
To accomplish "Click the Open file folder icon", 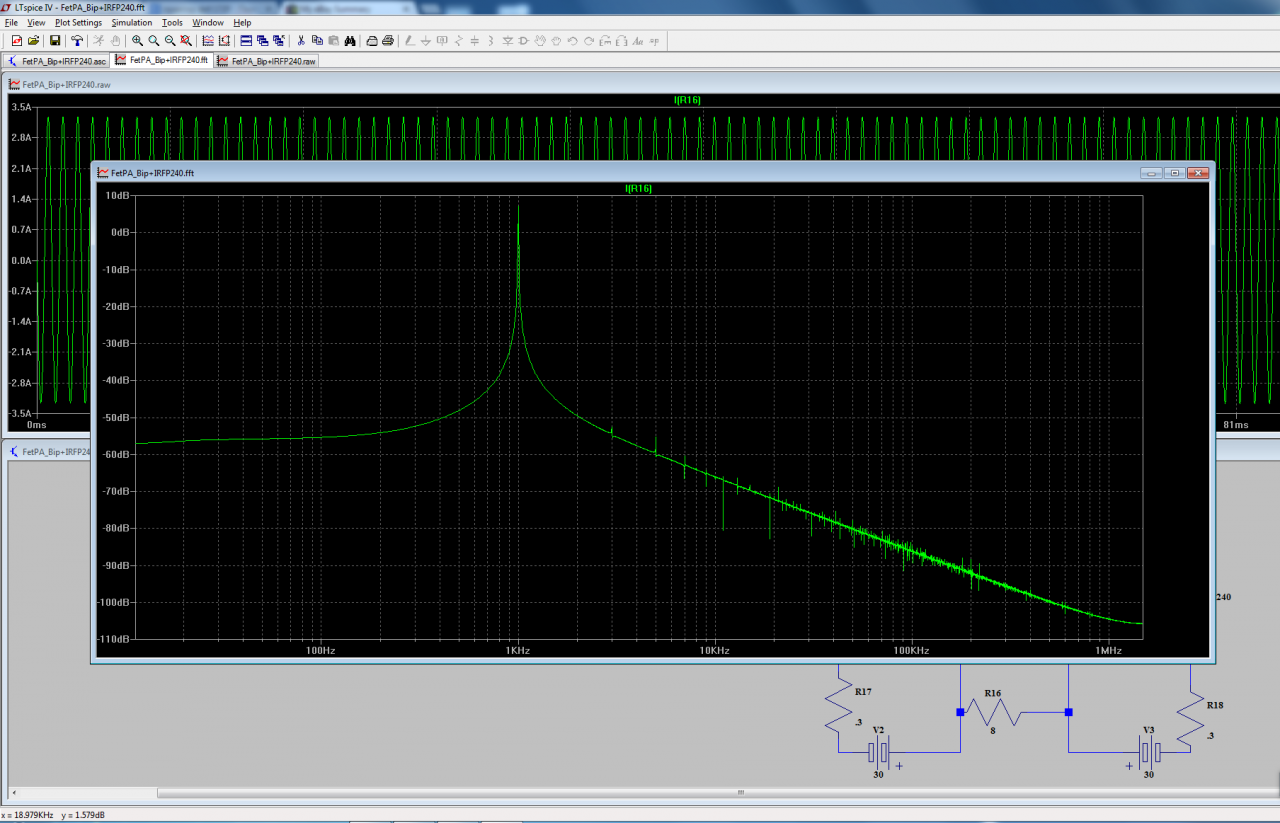I will (x=33, y=41).
